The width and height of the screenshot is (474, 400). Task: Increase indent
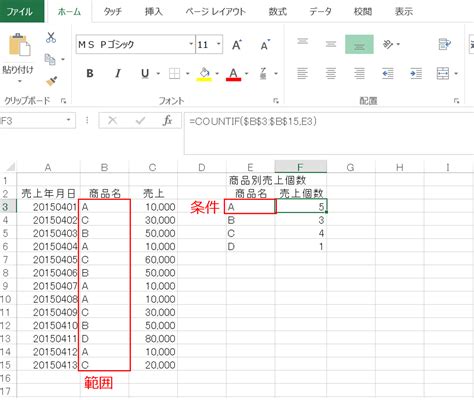(x=416, y=73)
